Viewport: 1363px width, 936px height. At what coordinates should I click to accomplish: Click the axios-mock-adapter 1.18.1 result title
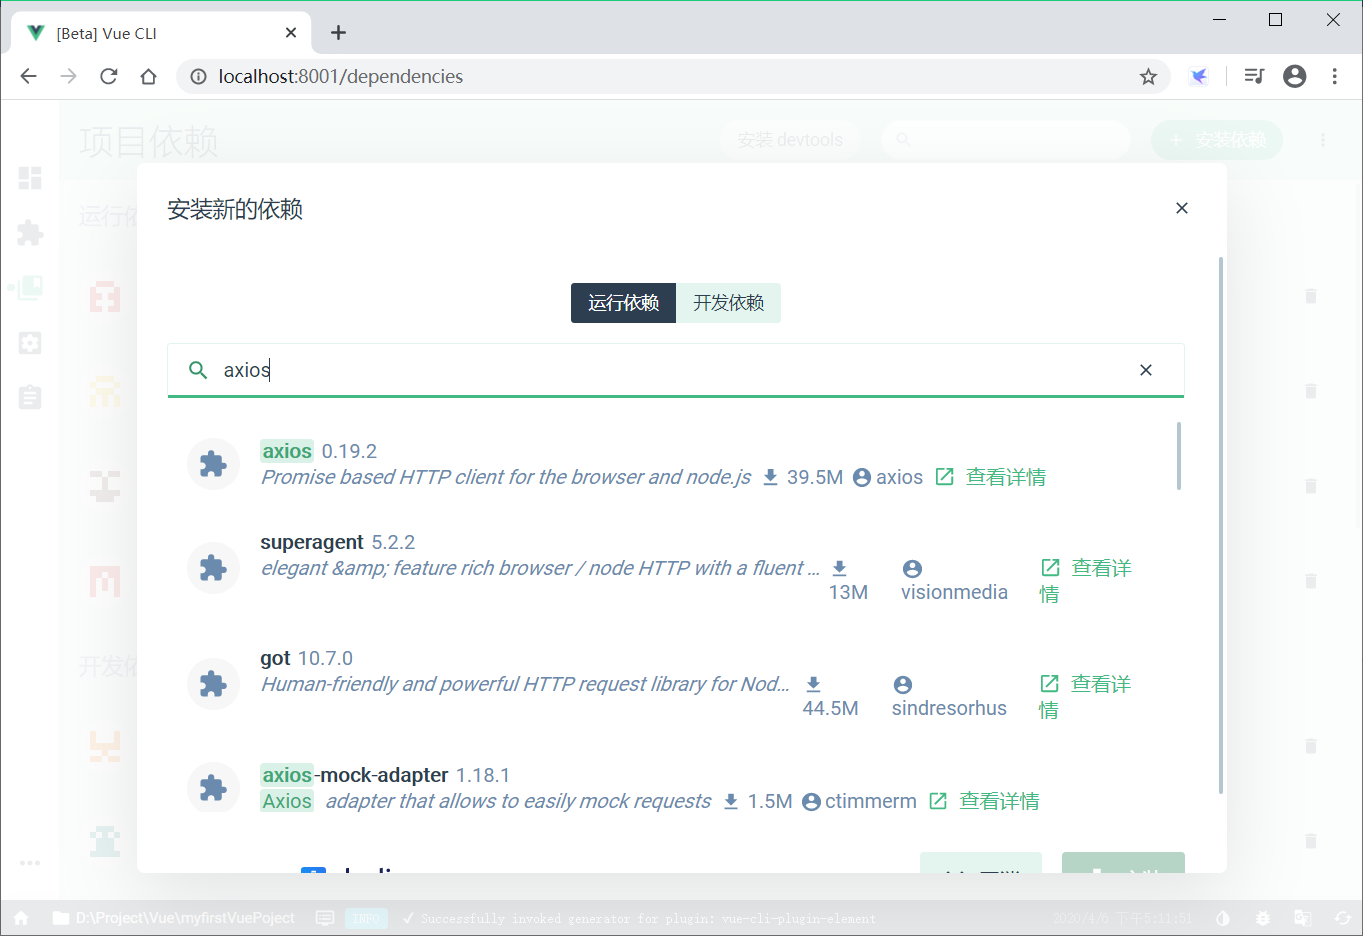click(x=385, y=775)
